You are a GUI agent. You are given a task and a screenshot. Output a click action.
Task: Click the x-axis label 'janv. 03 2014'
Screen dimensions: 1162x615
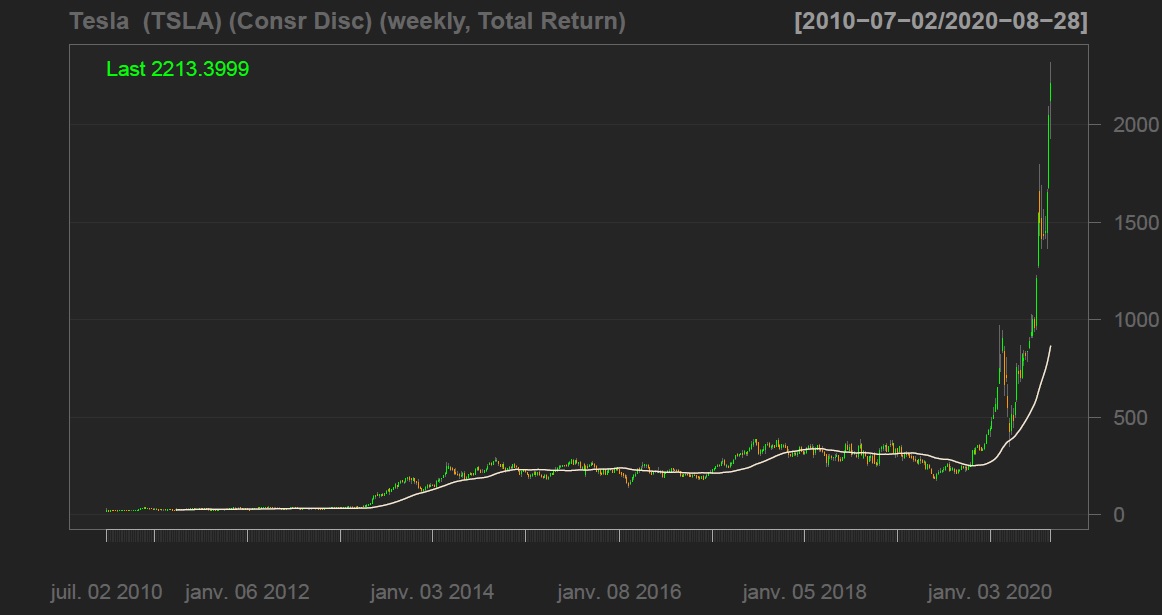point(432,592)
